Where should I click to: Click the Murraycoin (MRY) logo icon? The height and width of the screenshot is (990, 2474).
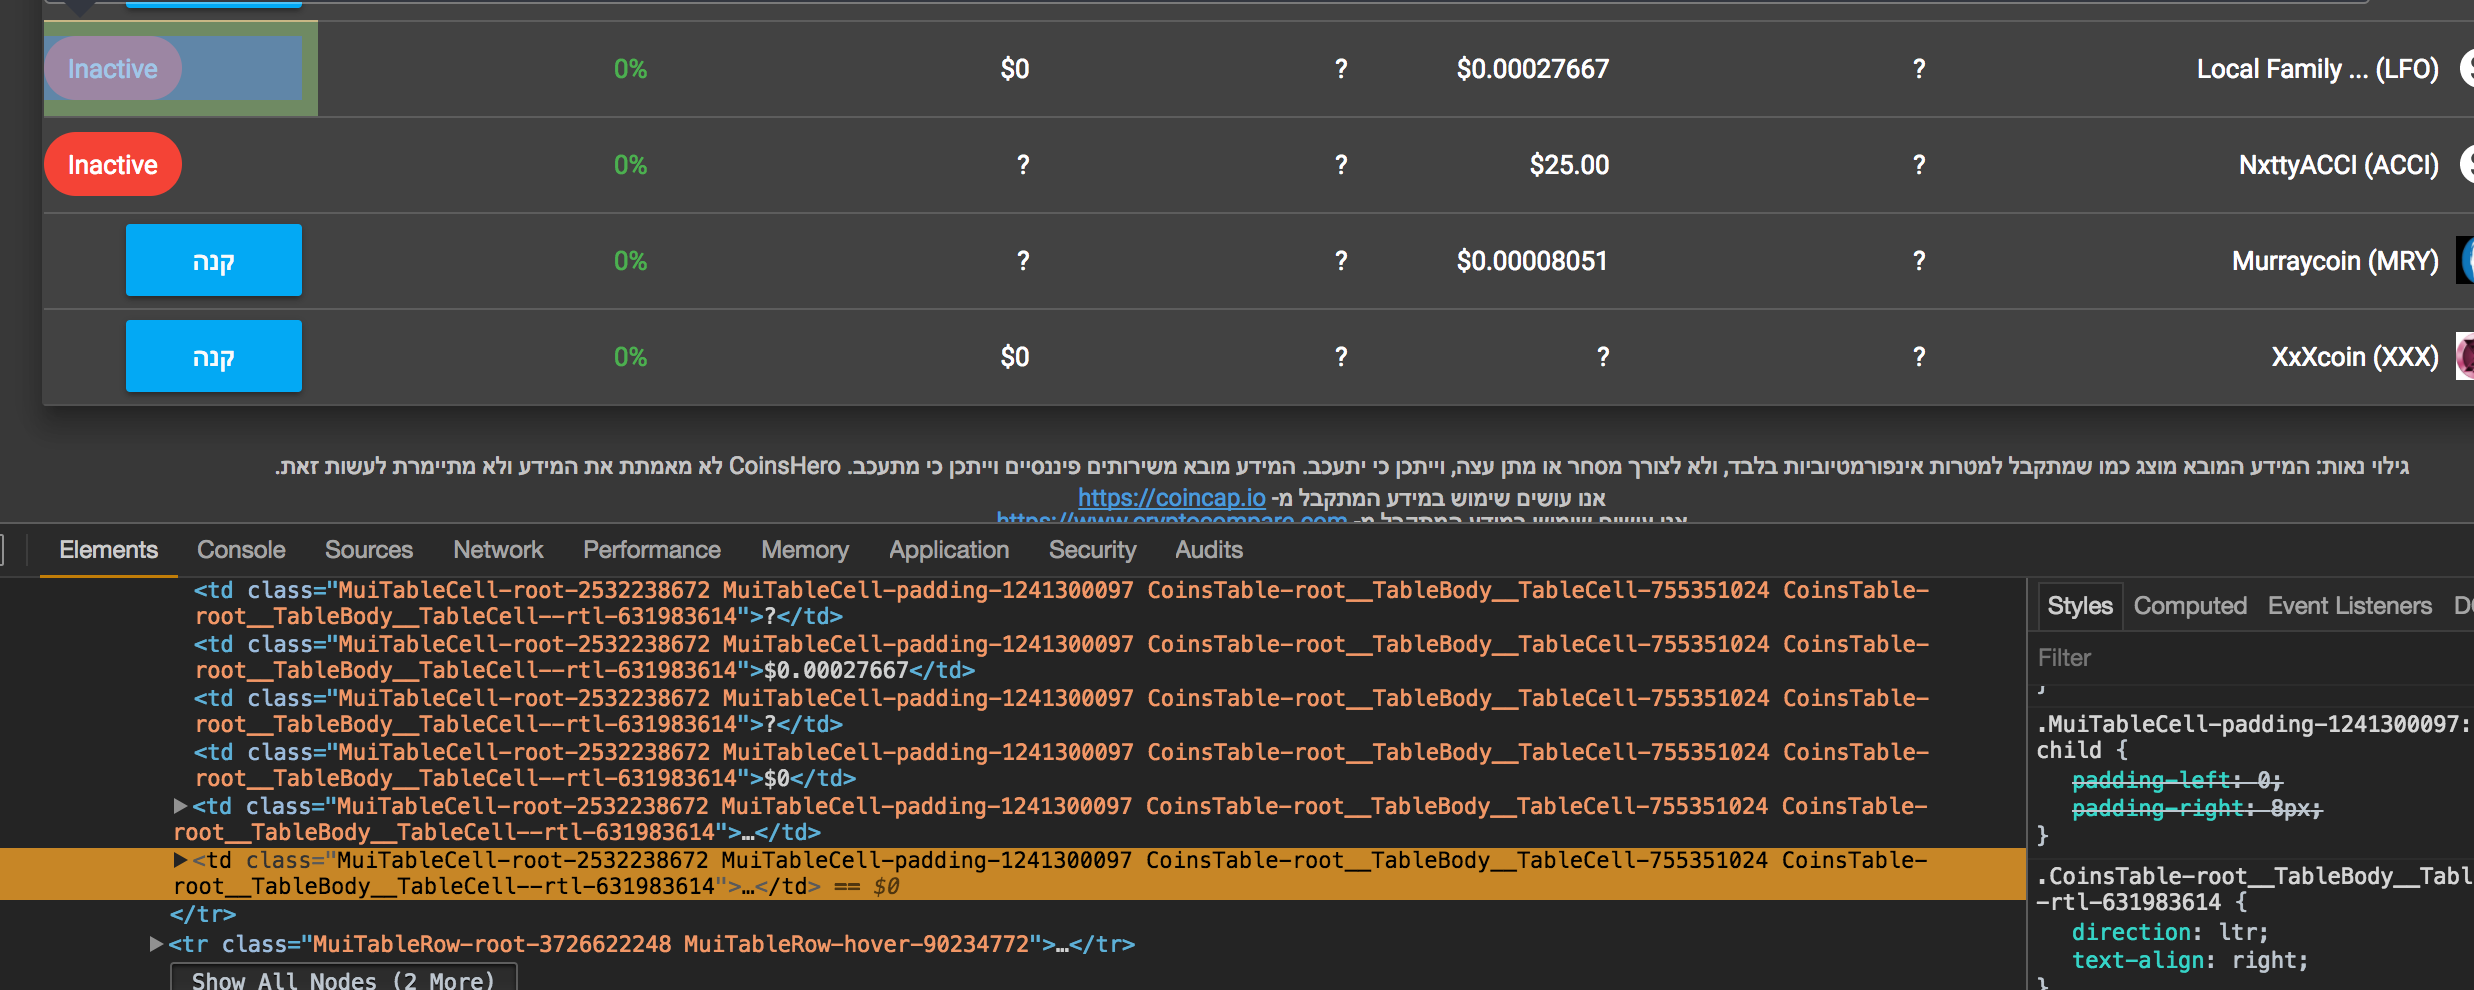[2465, 260]
